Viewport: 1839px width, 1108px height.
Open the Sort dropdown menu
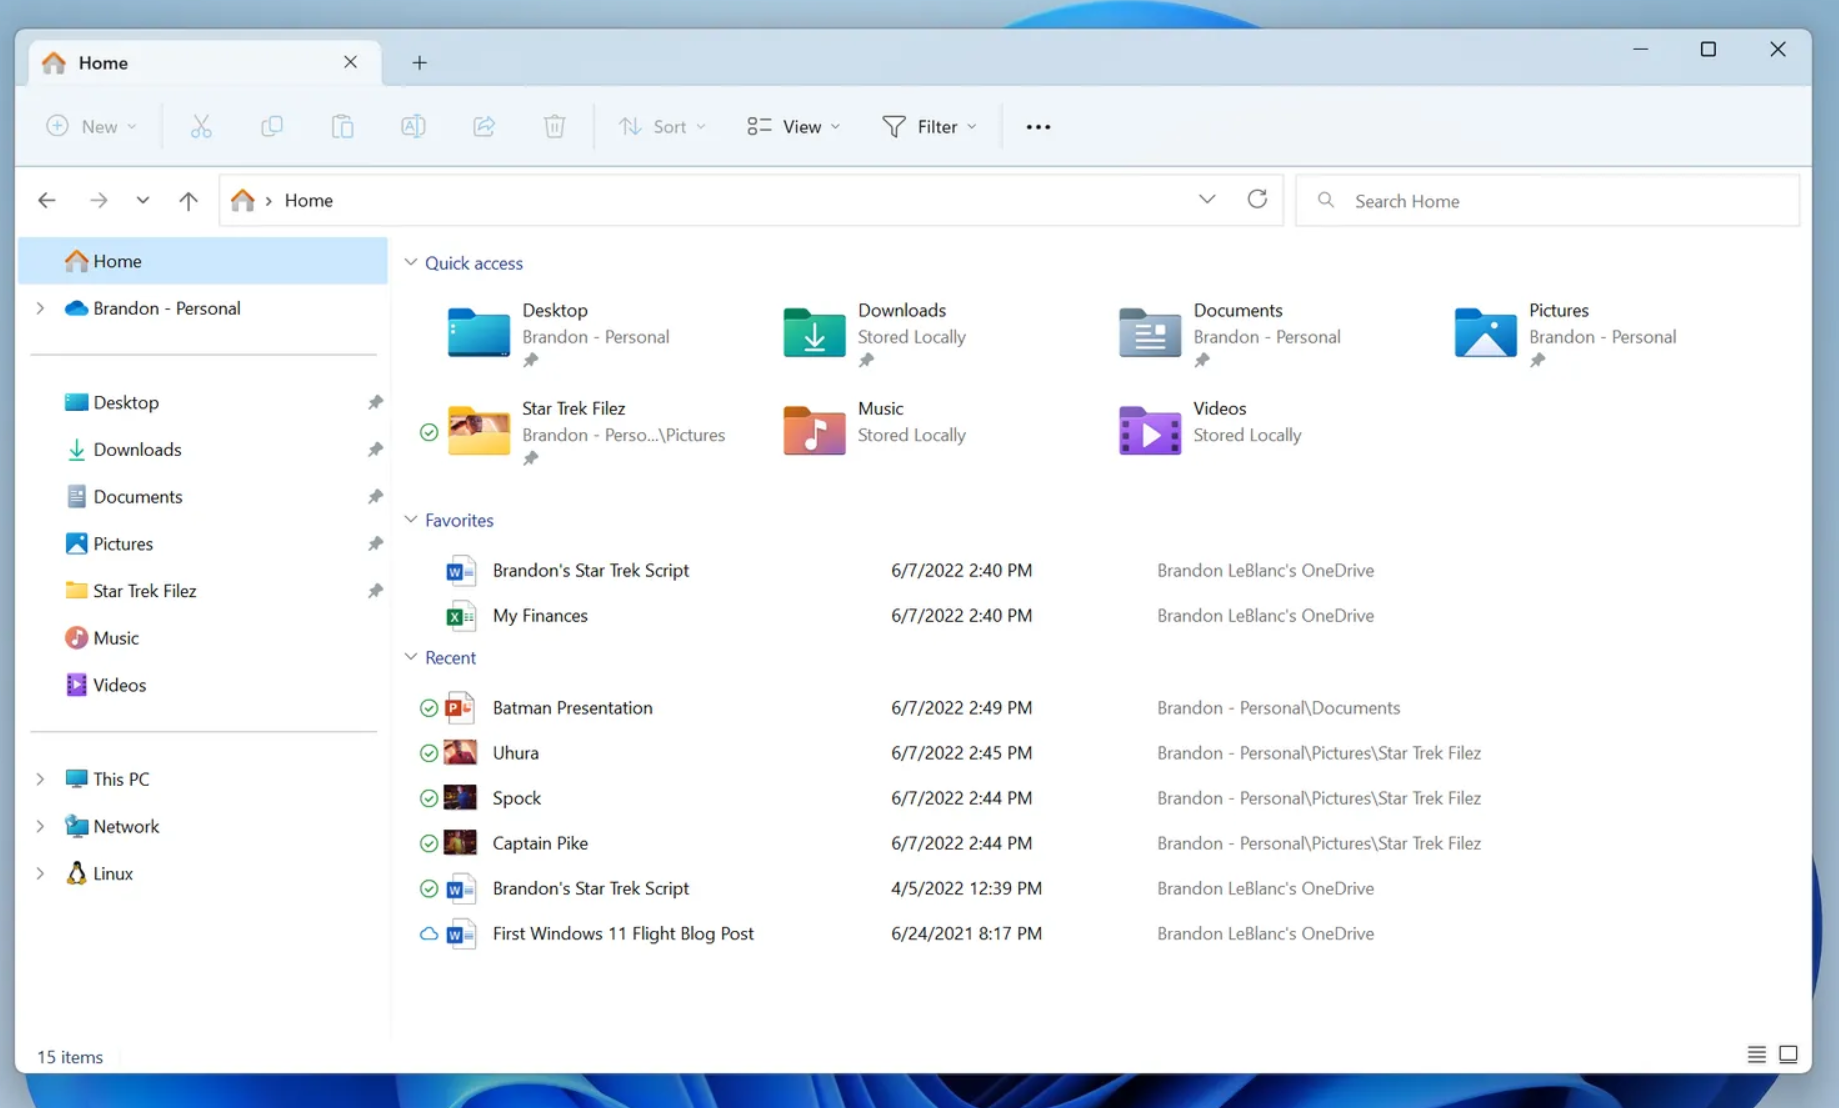click(662, 126)
